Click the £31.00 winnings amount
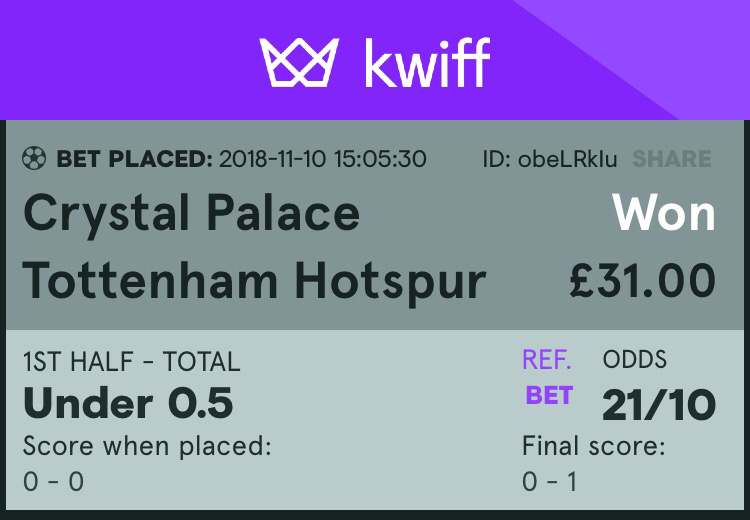750x520 pixels. pos(642,280)
